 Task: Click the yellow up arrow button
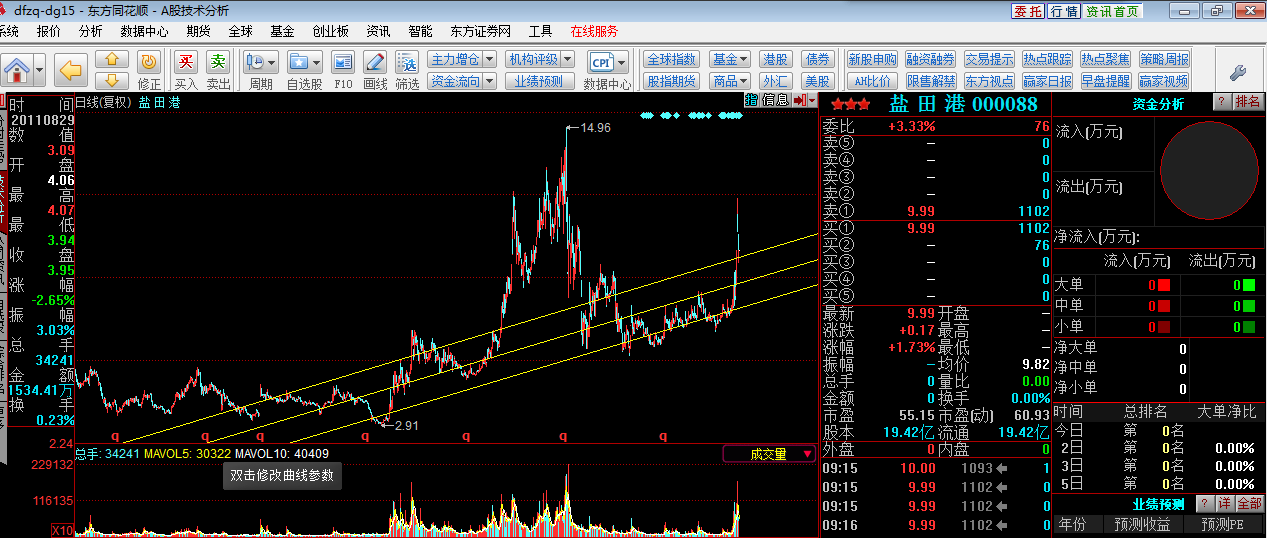click(x=112, y=60)
